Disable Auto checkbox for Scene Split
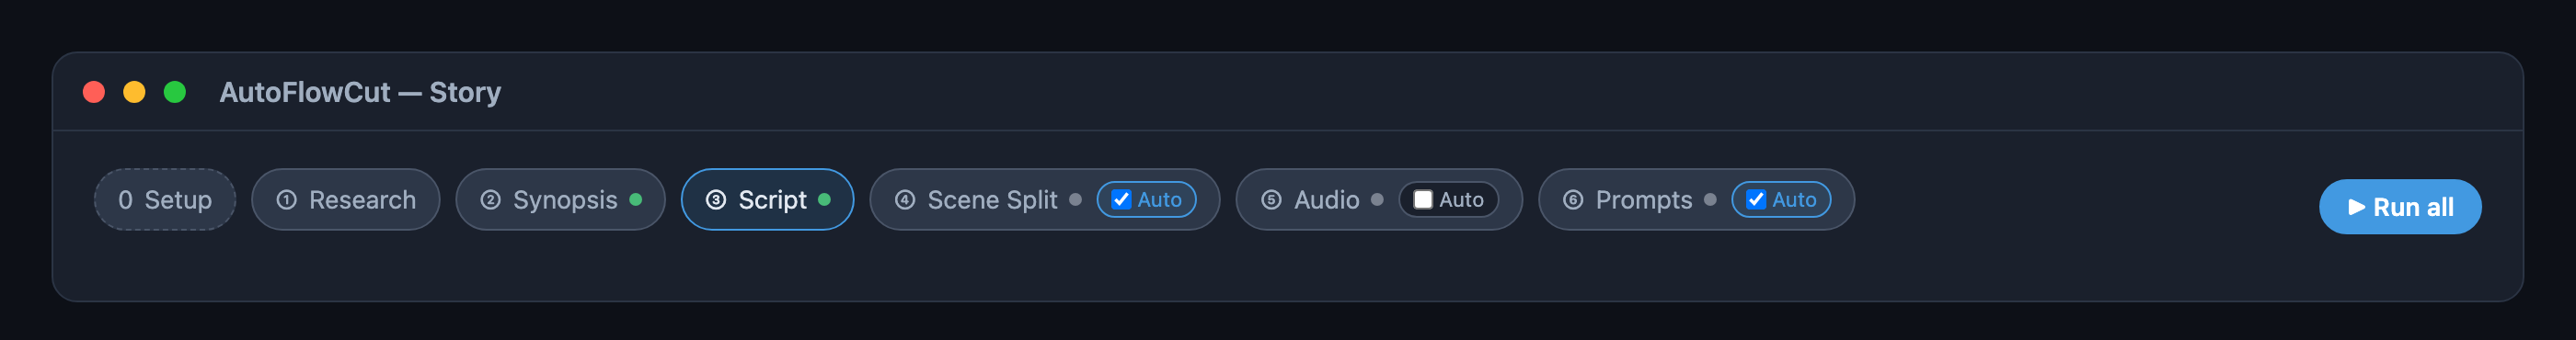Image resolution: width=2576 pixels, height=340 pixels. pyautogui.click(x=1121, y=200)
